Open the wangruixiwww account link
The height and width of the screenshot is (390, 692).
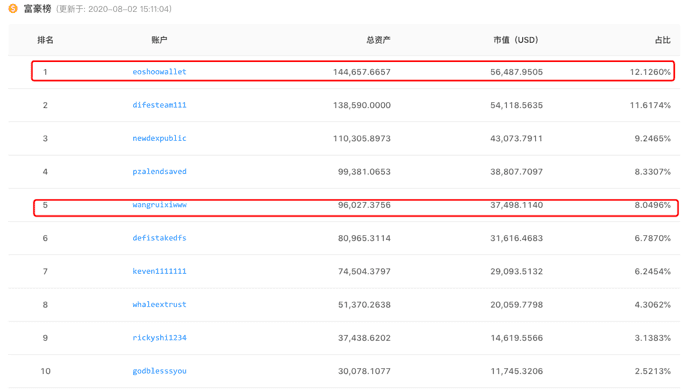click(x=159, y=205)
